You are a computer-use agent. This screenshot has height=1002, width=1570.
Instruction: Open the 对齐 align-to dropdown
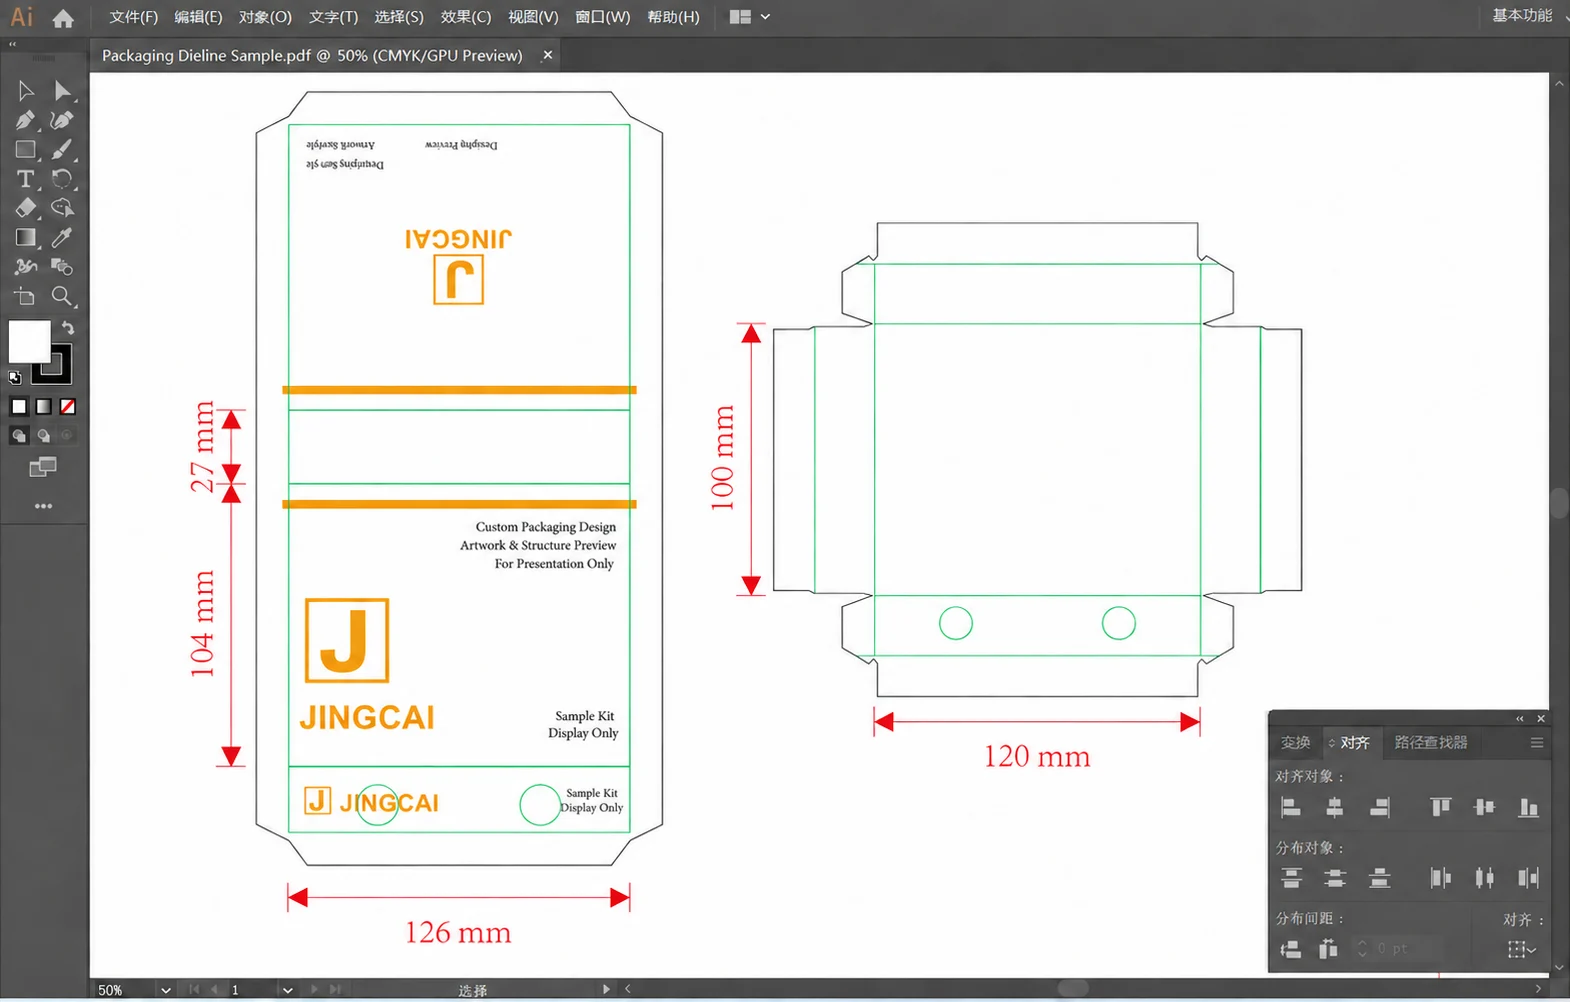pos(1522,949)
